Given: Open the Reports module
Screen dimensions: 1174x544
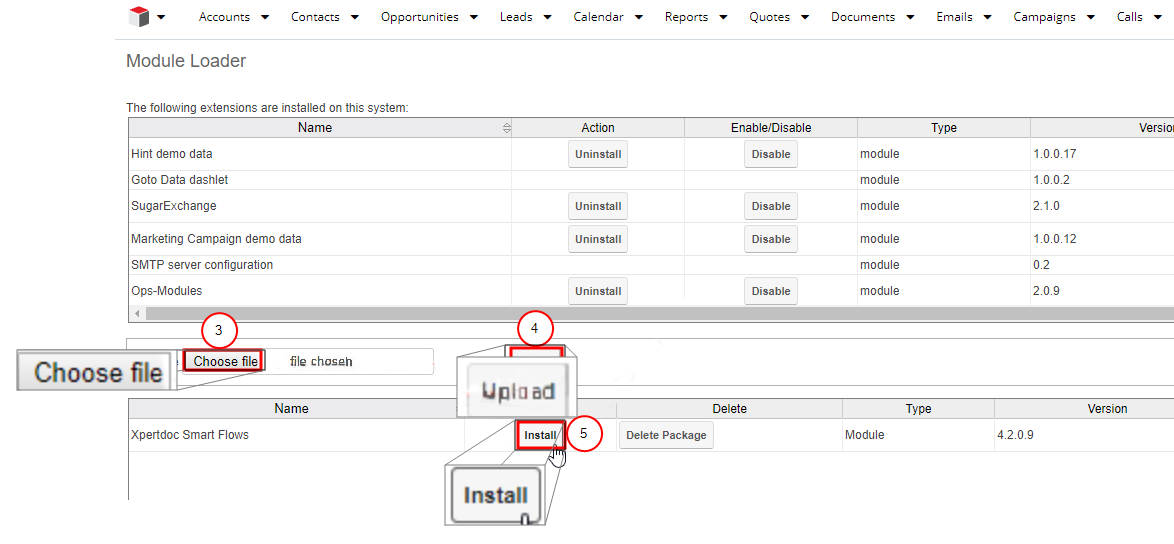Looking at the screenshot, I should [x=687, y=16].
